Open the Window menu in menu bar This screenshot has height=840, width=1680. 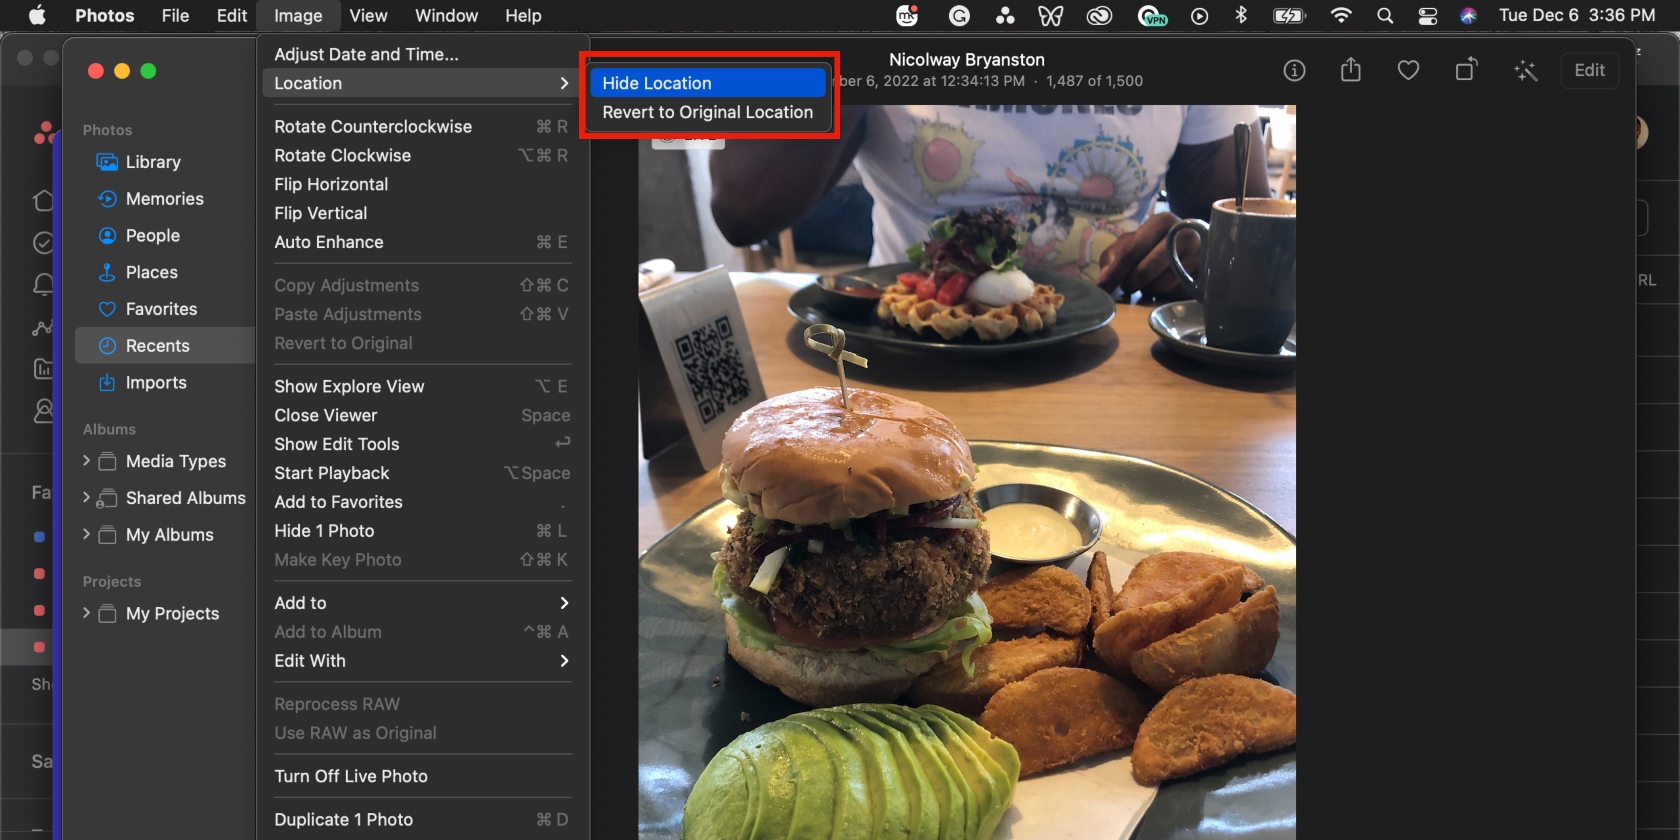point(446,15)
